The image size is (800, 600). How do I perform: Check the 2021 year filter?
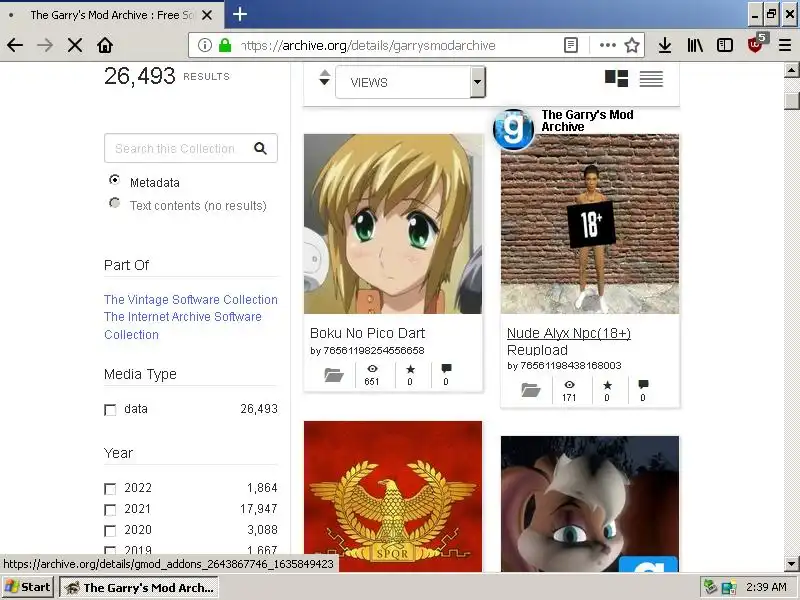click(110, 510)
